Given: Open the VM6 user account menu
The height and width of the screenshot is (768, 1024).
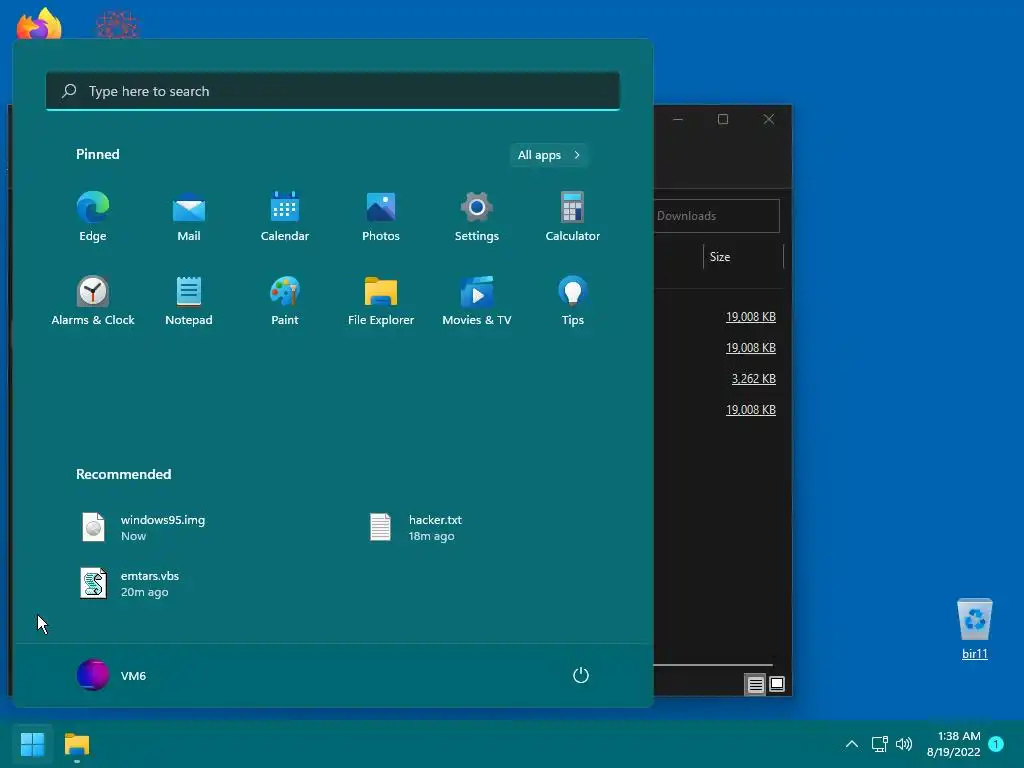Looking at the screenshot, I should pyautogui.click(x=112, y=675).
